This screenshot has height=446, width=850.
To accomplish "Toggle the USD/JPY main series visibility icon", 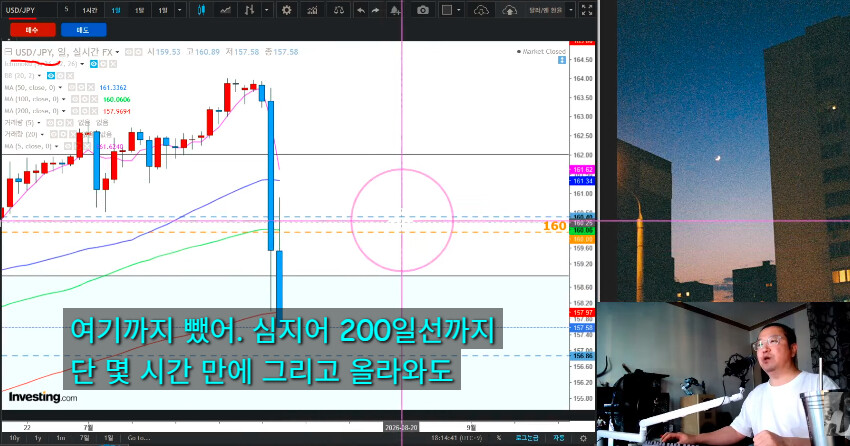I will coord(129,52).
